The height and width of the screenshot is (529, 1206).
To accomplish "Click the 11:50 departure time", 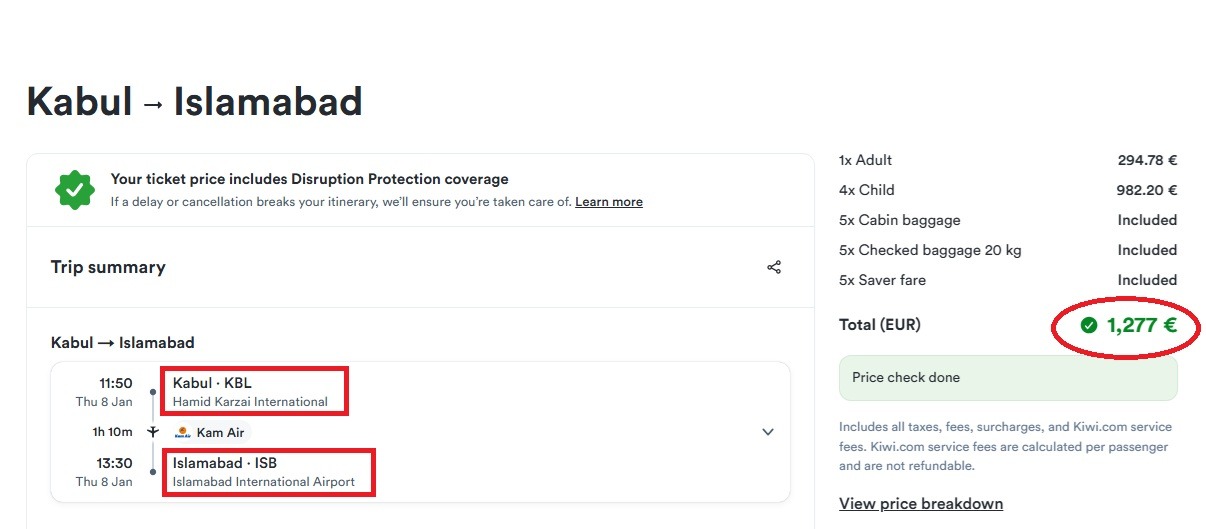I will click(x=116, y=383).
